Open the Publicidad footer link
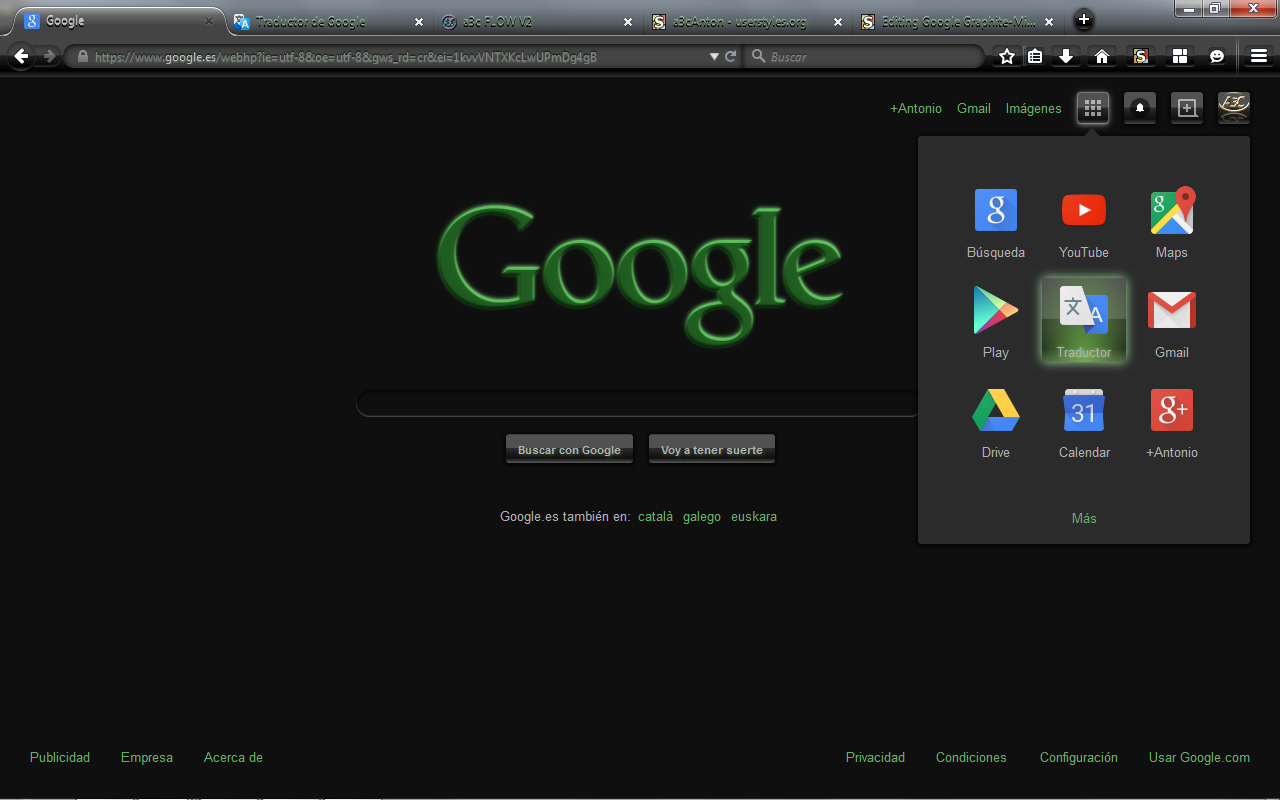 (x=60, y=758)
